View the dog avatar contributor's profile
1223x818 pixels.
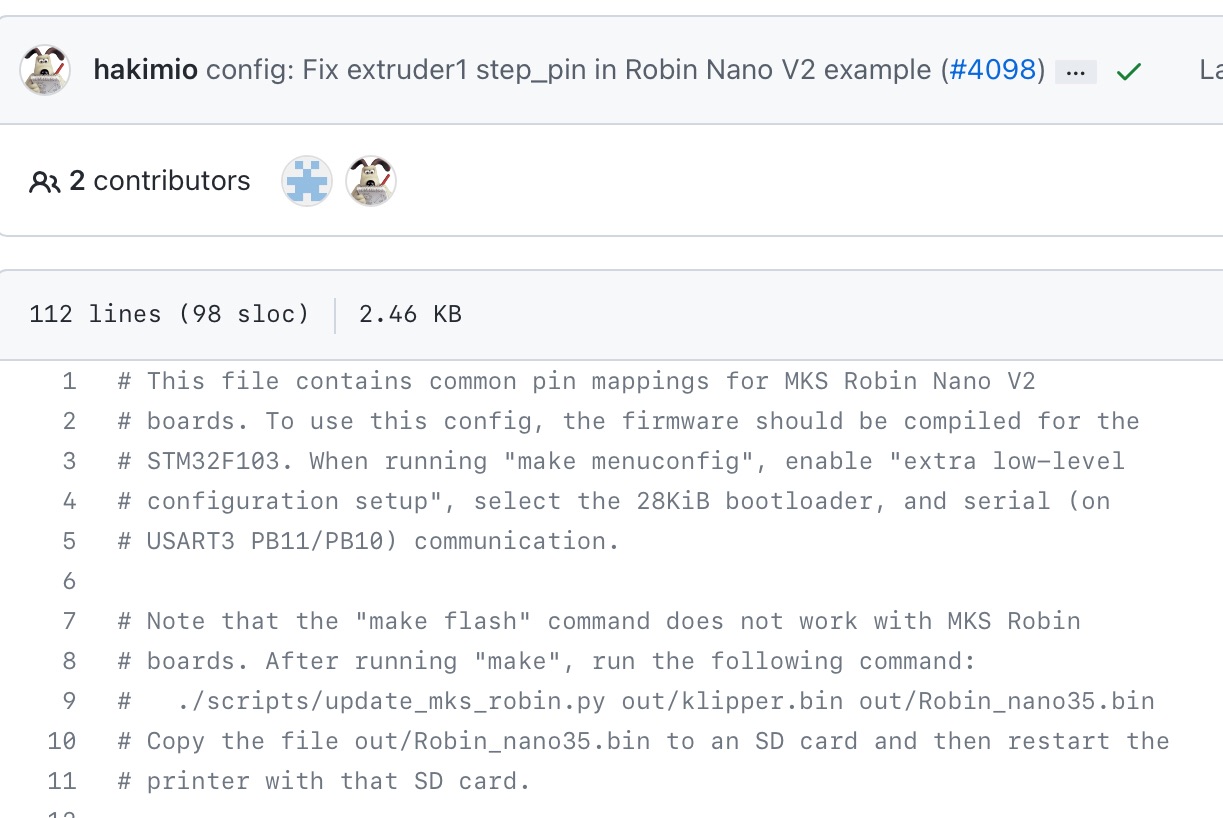(x=371, y=181)
